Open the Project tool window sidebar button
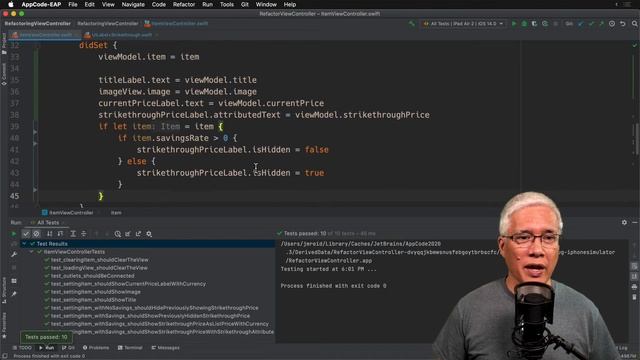This screenshot has height=360, width=640. click(x=4, y=44)
